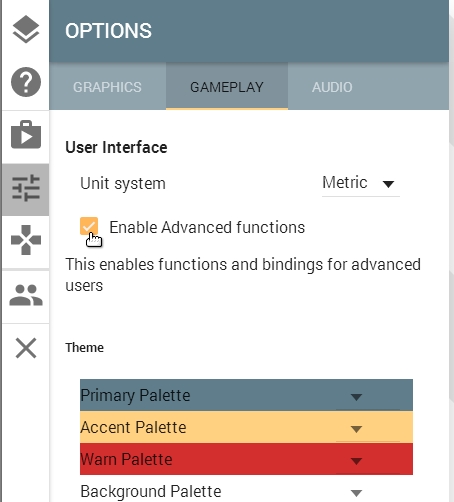Uncheck Enable Advanced functions checkbox

tap(89, 226)
